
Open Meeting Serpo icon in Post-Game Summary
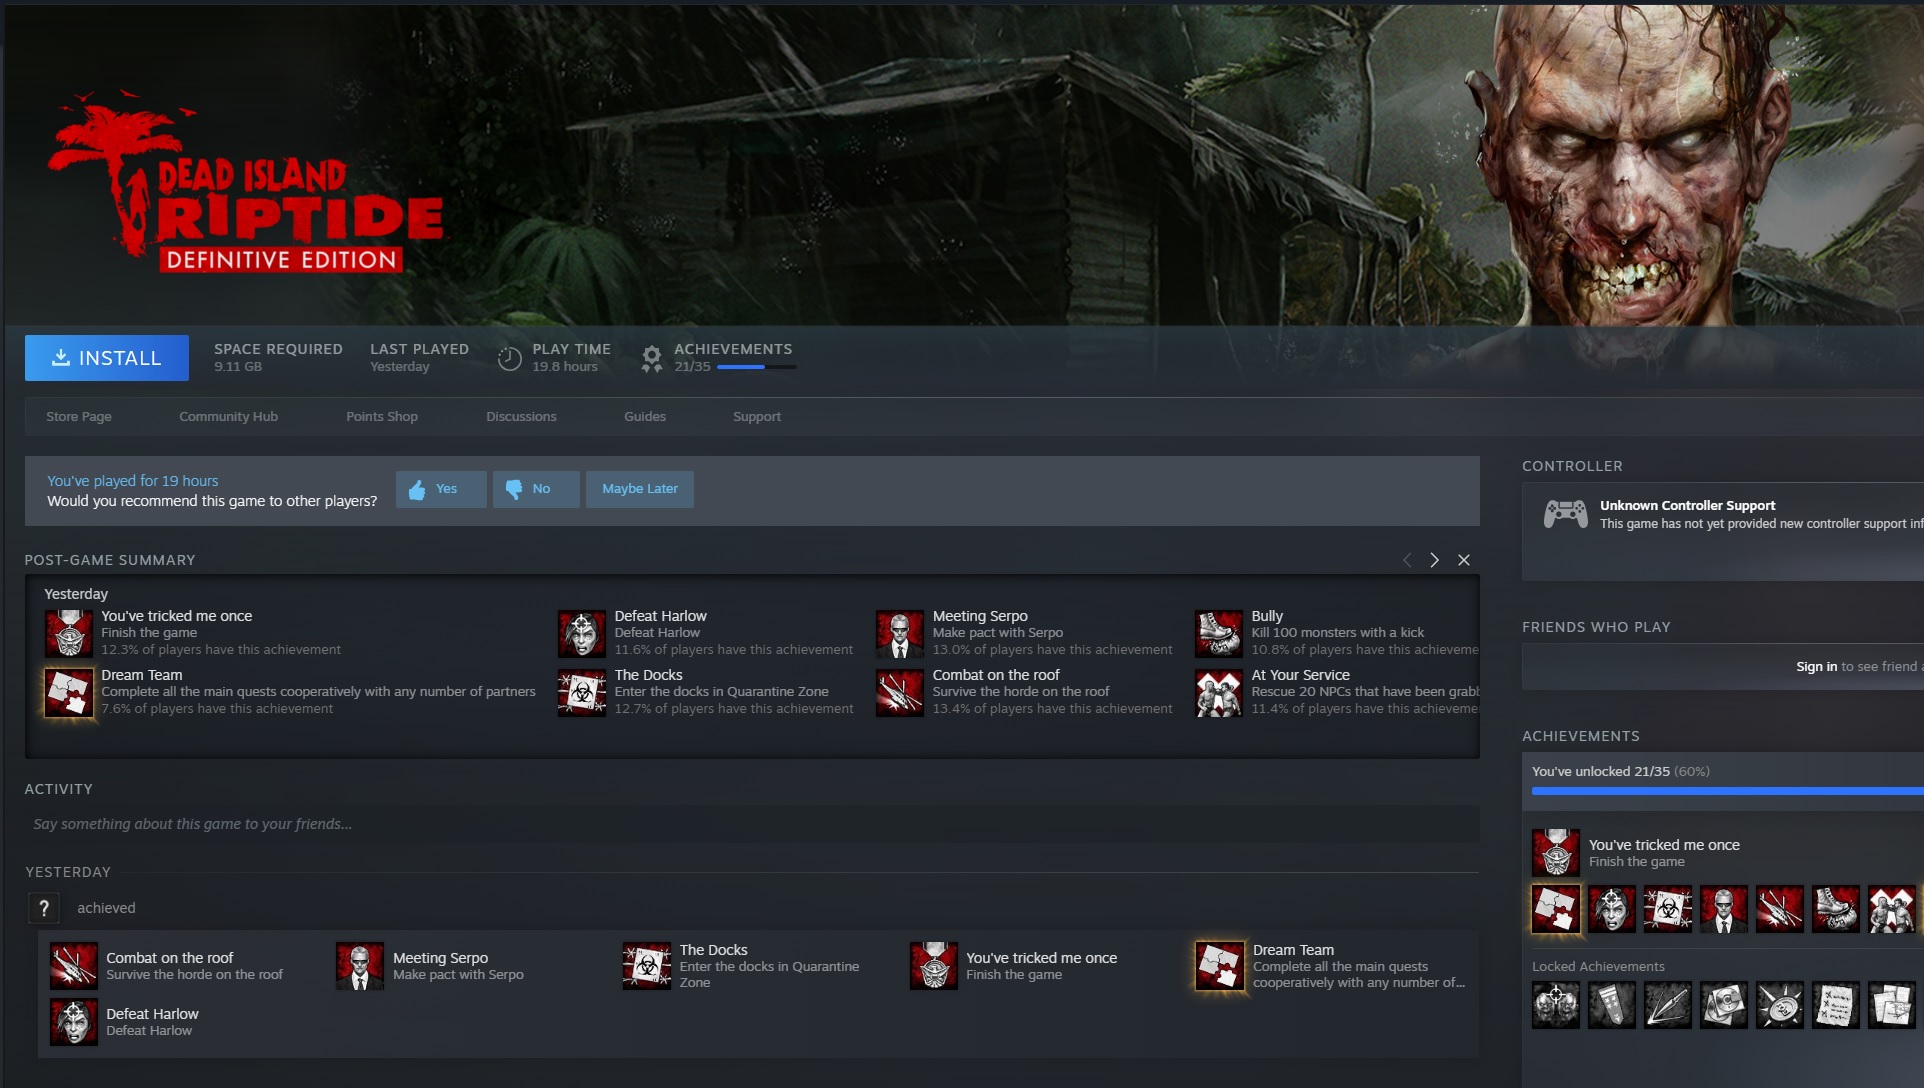(x=900, y=633)
